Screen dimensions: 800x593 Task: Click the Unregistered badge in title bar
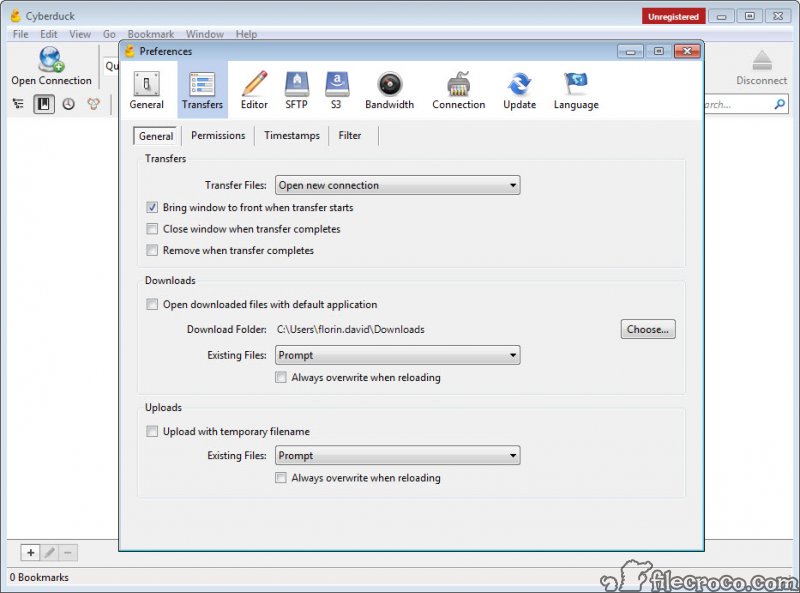pyautogui.click(x=673, y=16)
